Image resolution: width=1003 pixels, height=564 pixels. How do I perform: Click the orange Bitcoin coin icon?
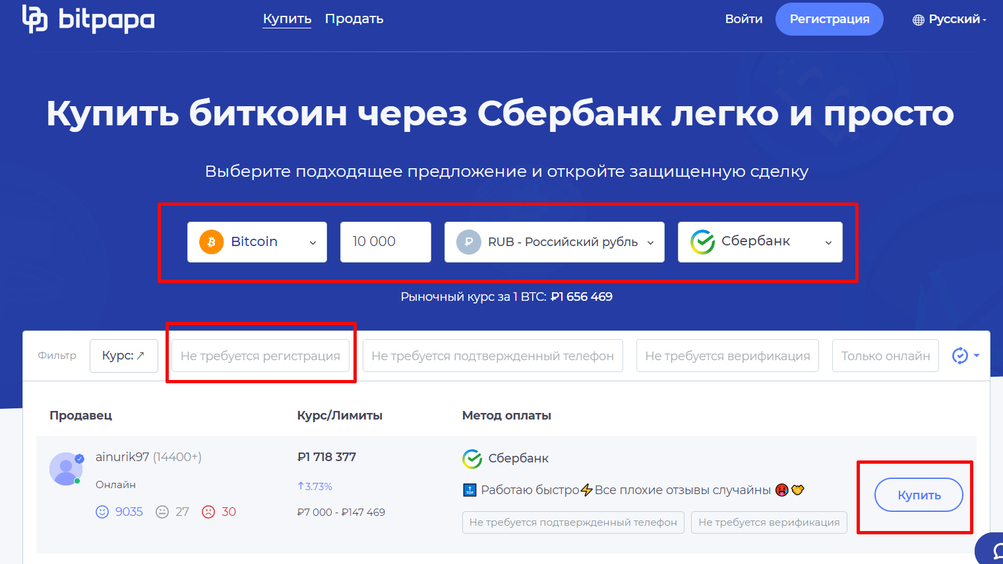click(x=211, y=242)
